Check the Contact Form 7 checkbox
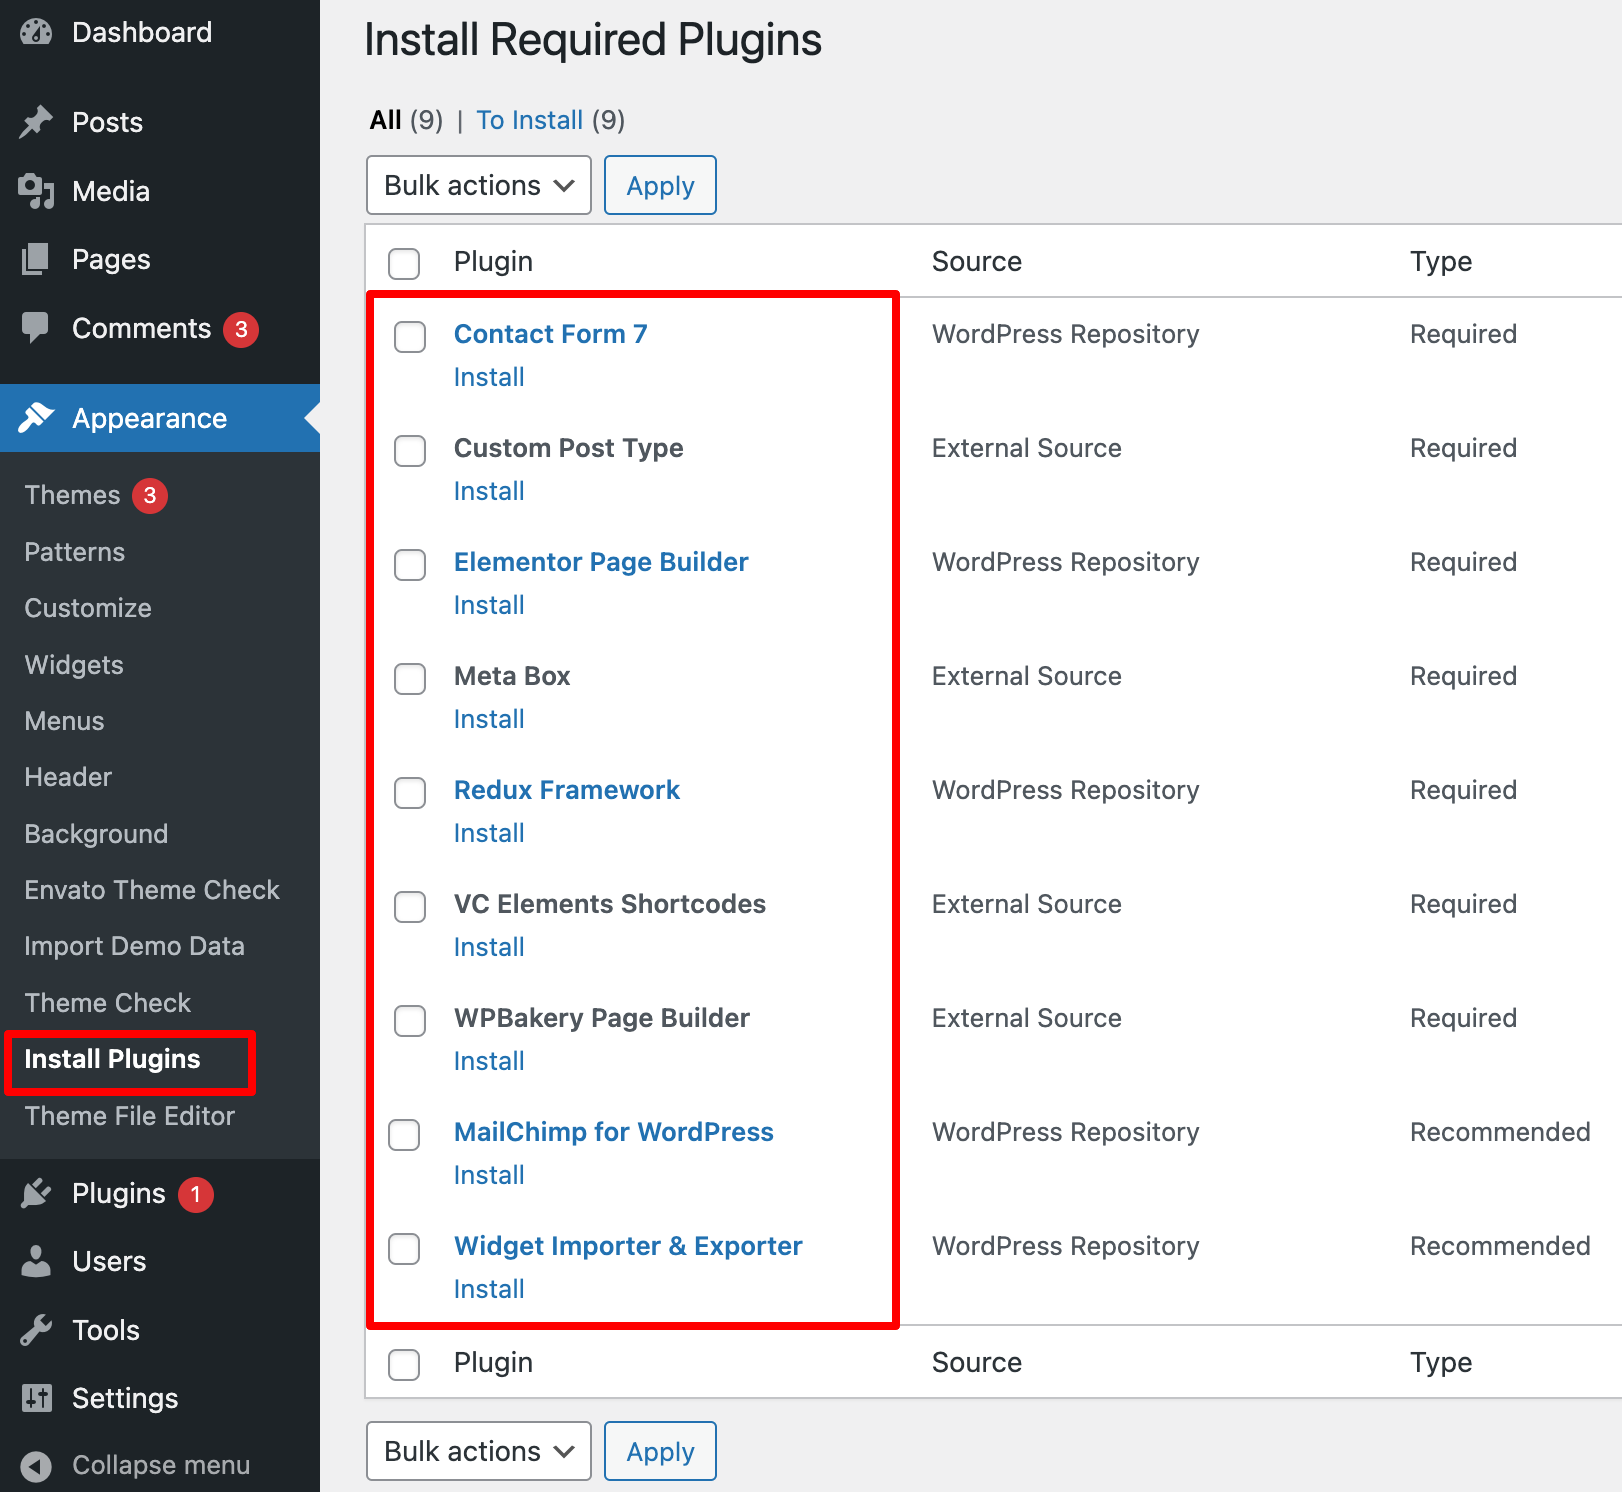The width and height of the screenshot is (1622, 1492). click(x=410, y=337)
